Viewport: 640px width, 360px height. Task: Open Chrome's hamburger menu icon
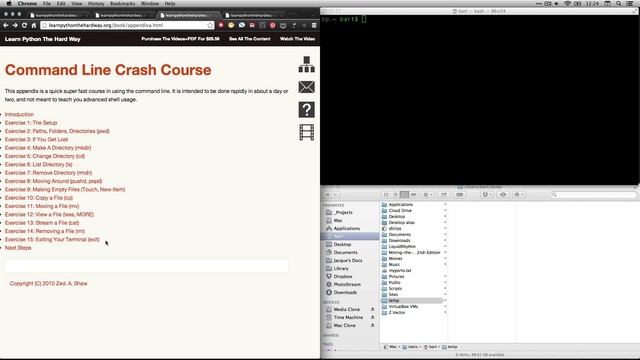tap(314, 25)
